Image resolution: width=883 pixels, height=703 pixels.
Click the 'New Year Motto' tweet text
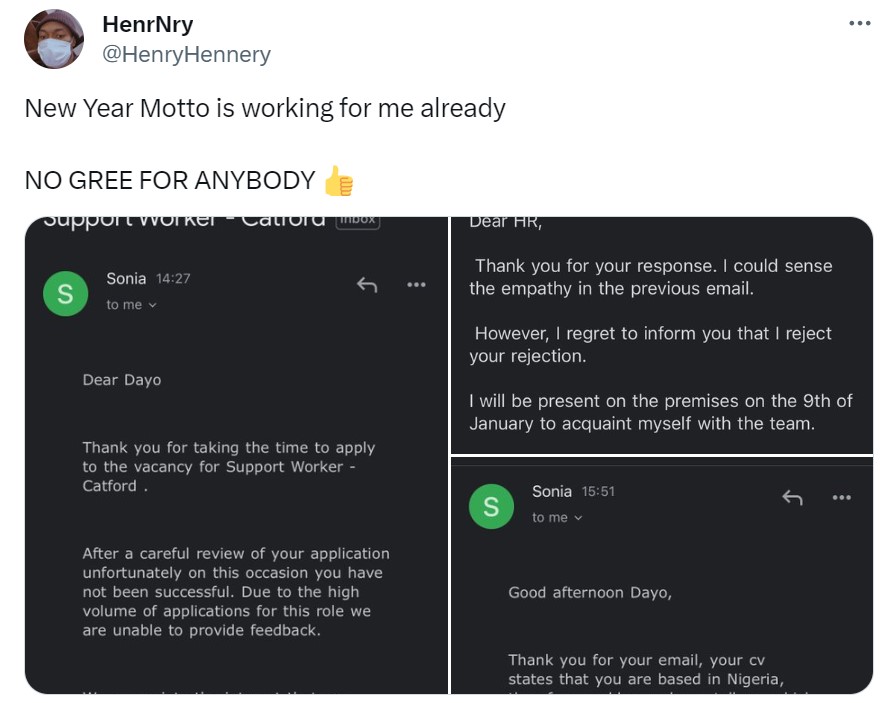tap(265, 108)
